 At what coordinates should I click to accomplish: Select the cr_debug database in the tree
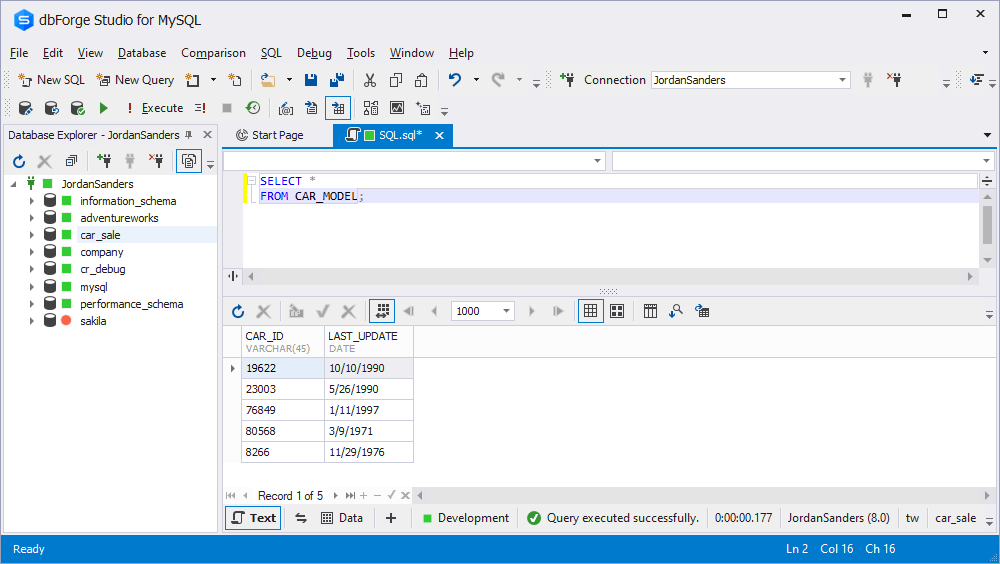pos(103,269)
